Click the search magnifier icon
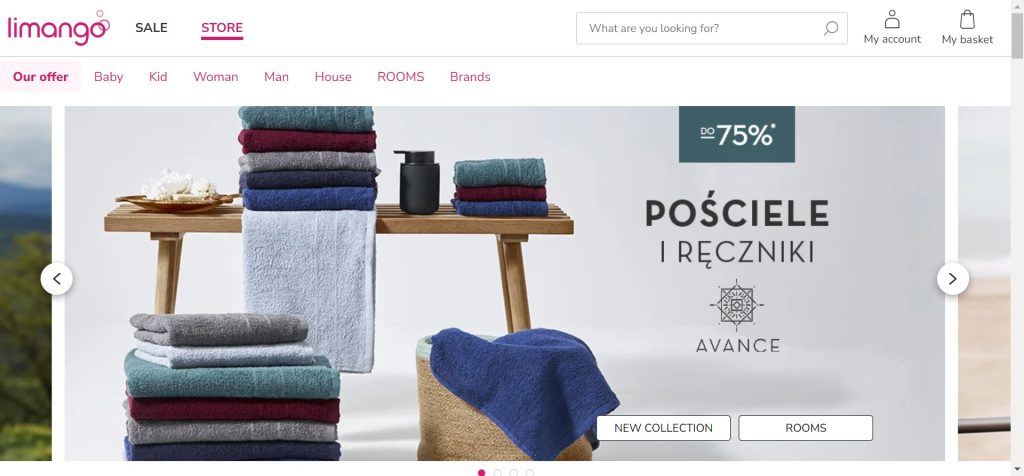The width and height of the screenshot is (1024, 476). [x=830, y=28]
